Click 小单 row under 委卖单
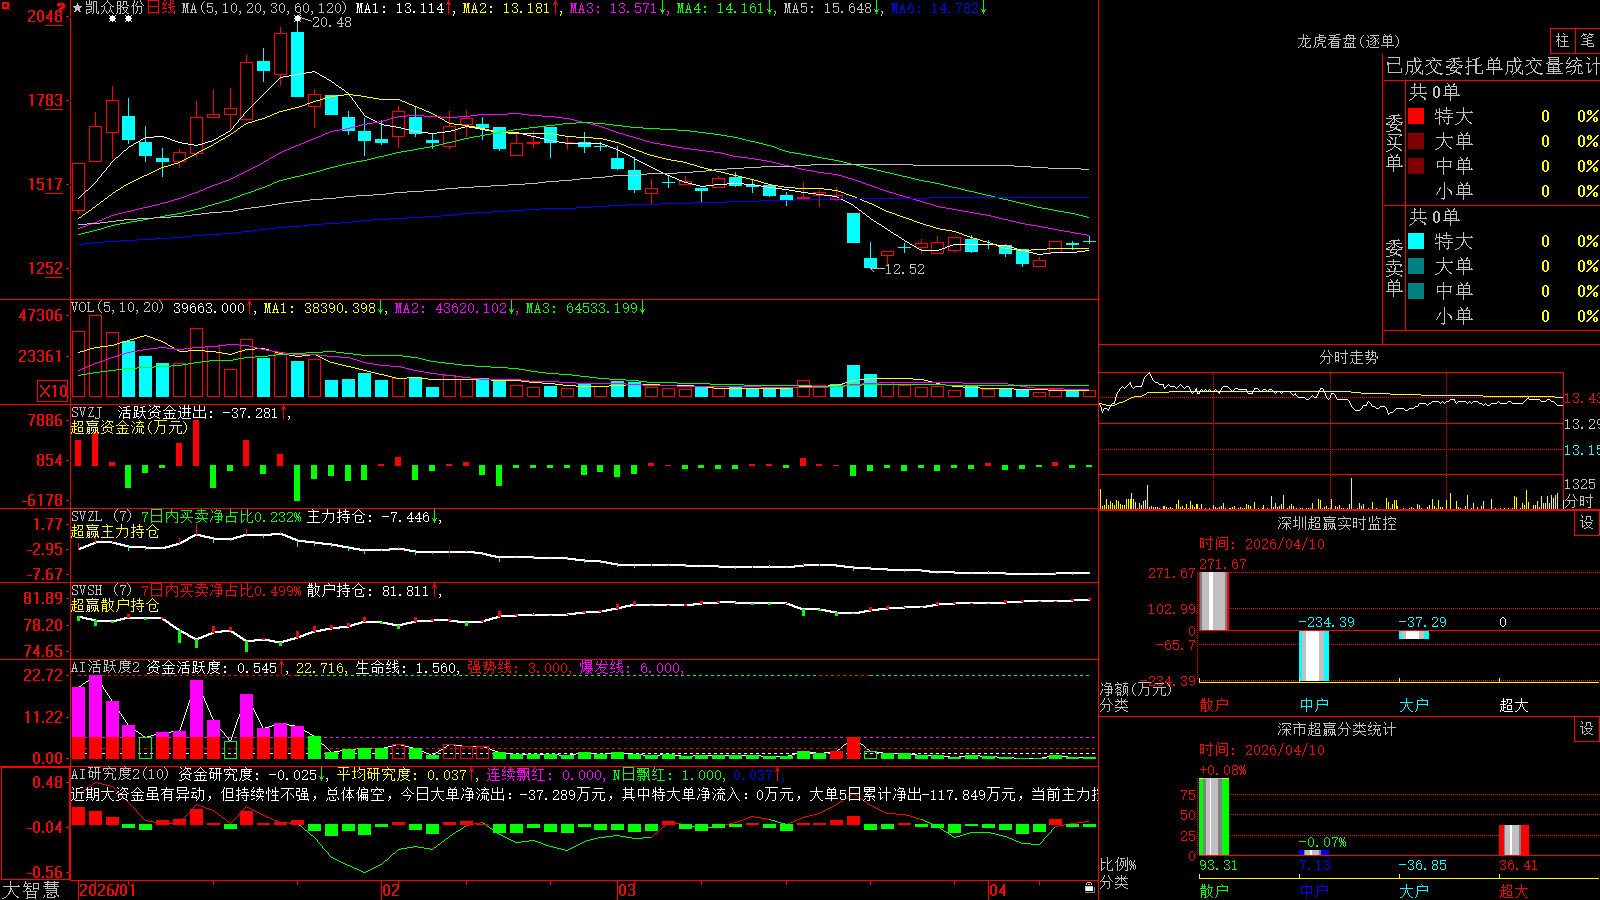 click(1502, 315)
